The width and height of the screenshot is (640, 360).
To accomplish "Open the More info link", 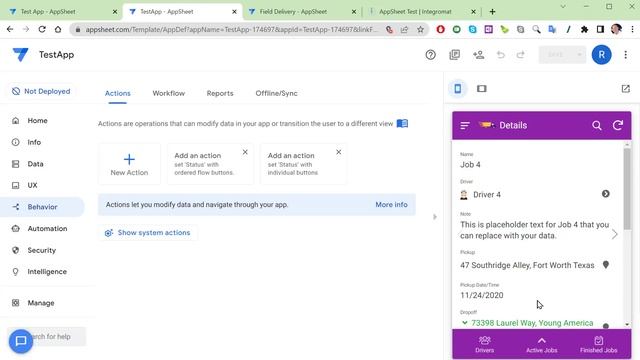I will coord(391,204).
